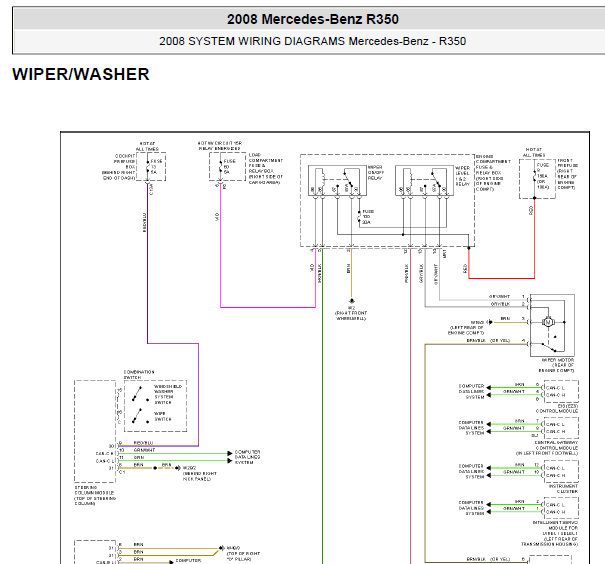Click the 'WIPER/WASHER' section heading
The height and width of the screenshot is (564, 605).
(81, 74)
